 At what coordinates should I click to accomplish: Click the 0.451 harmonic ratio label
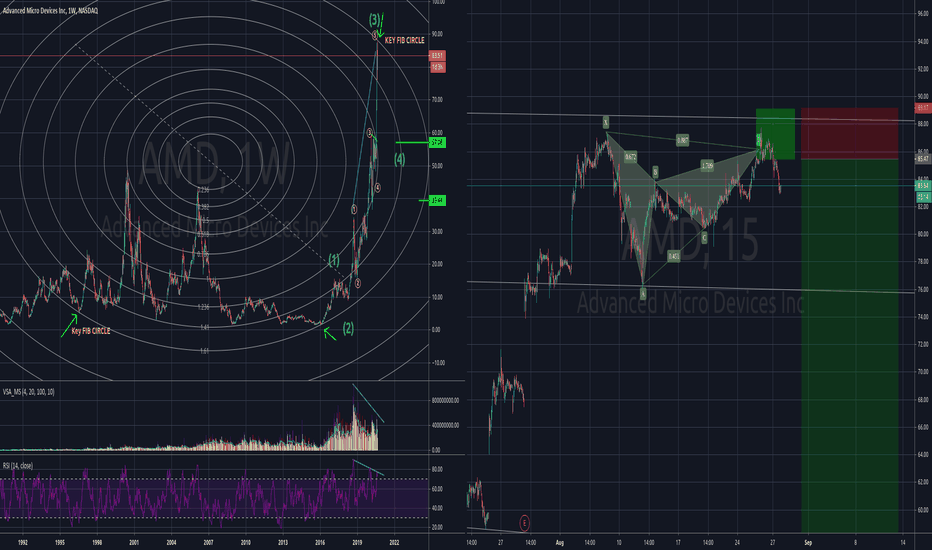pyautogui.click(x=673, y=256)
